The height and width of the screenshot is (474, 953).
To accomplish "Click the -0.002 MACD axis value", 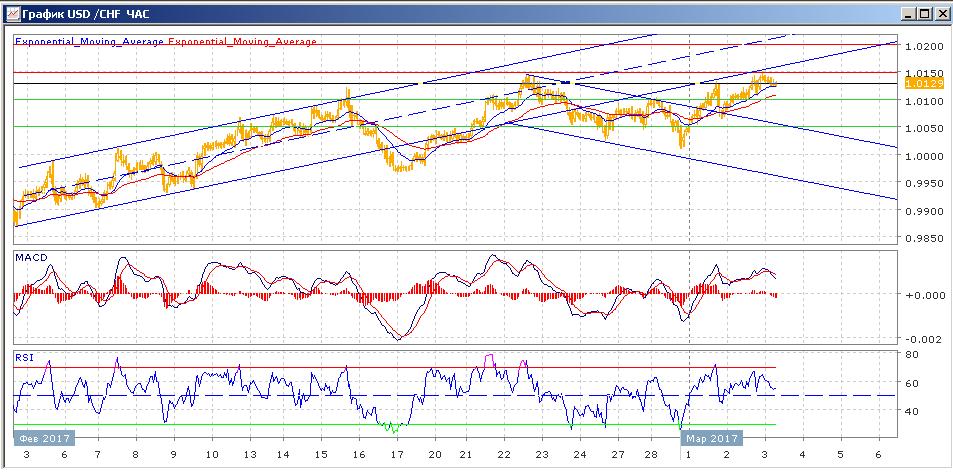I will [923, 339].
